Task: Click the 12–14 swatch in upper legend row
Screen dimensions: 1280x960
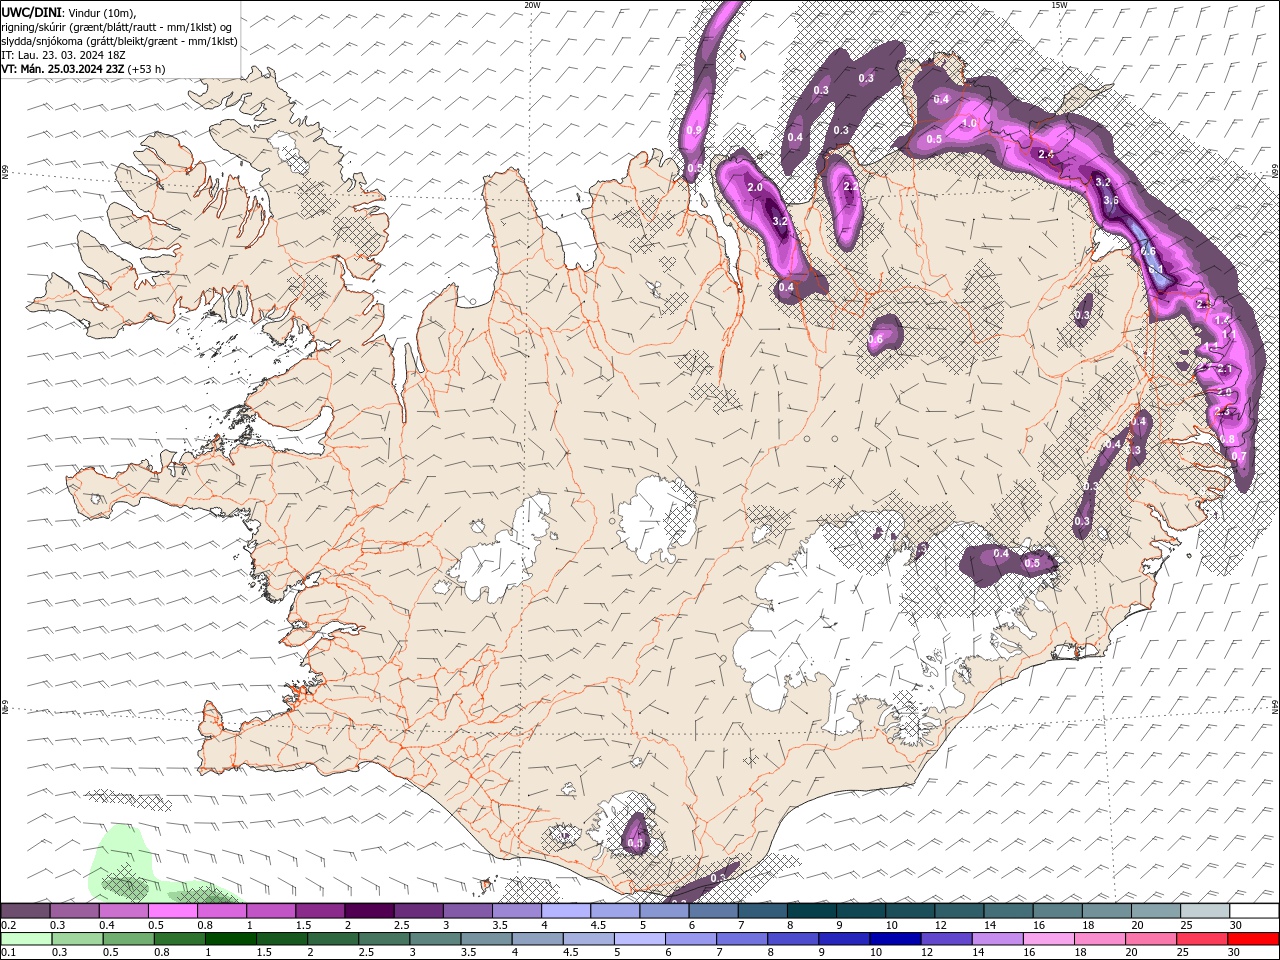Action: pyautogui.click(x=958, y=910)
